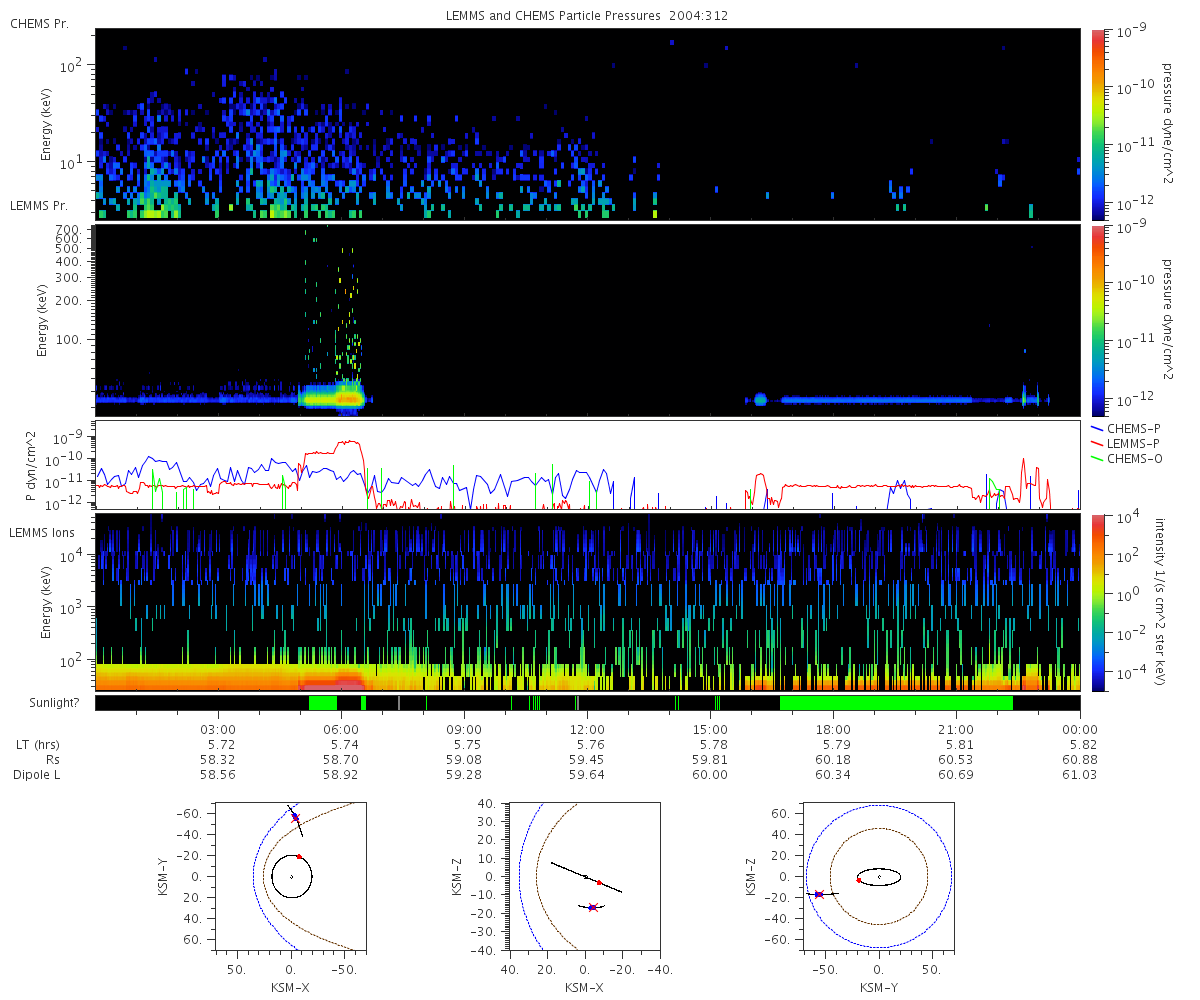Click the top CHEMS pressure color bar

click(x=1099, y=123)
